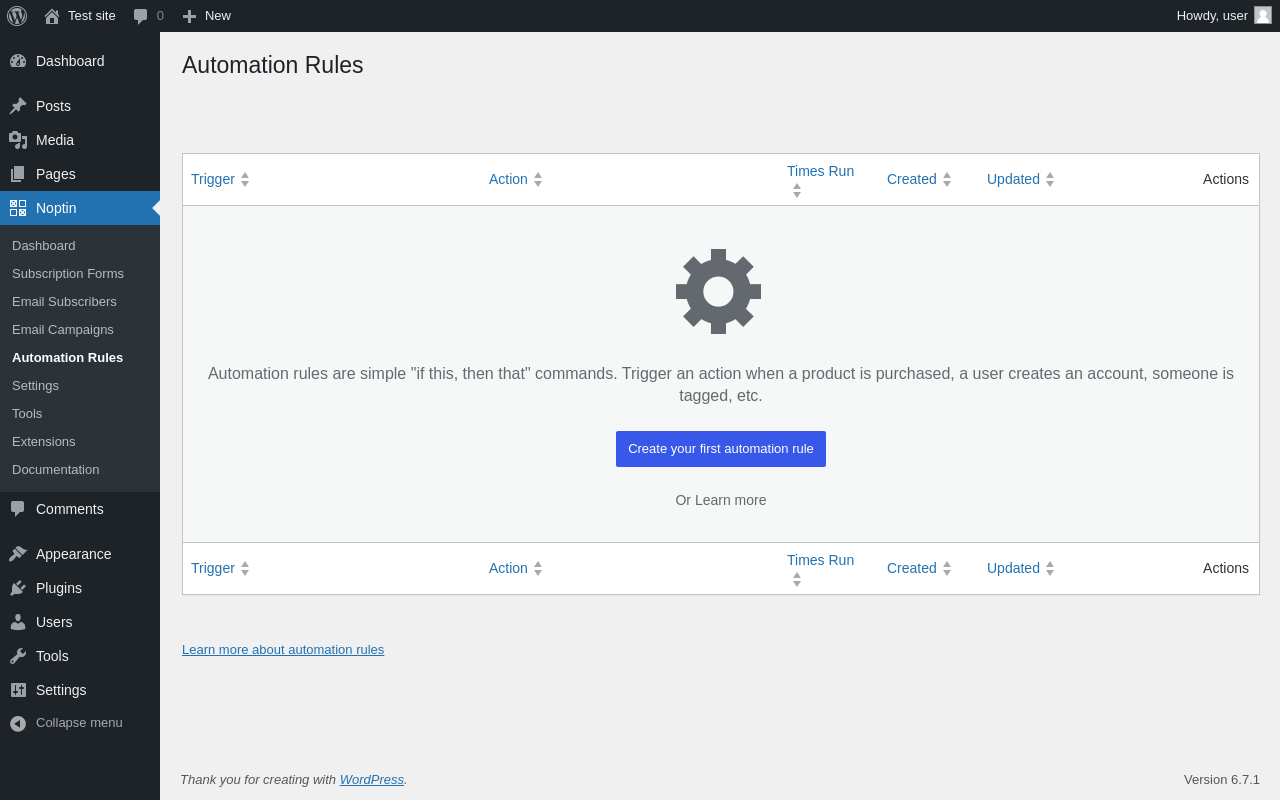The image size is (1280, 800).
Task: Click the large gear icon
Action: (718, 291)
